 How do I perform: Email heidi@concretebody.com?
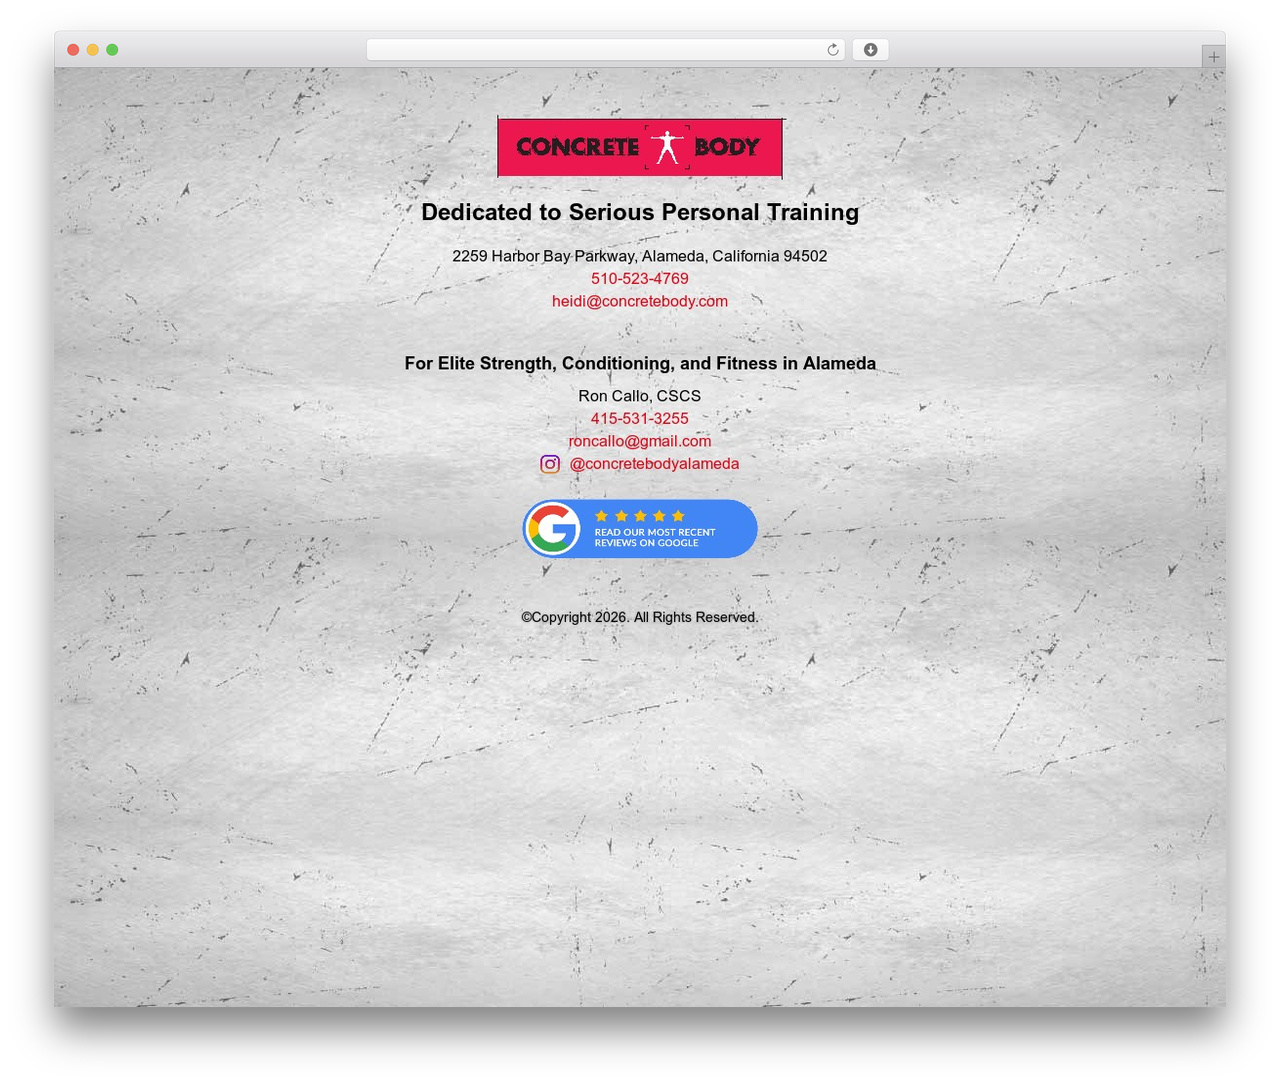coord(640,301)
